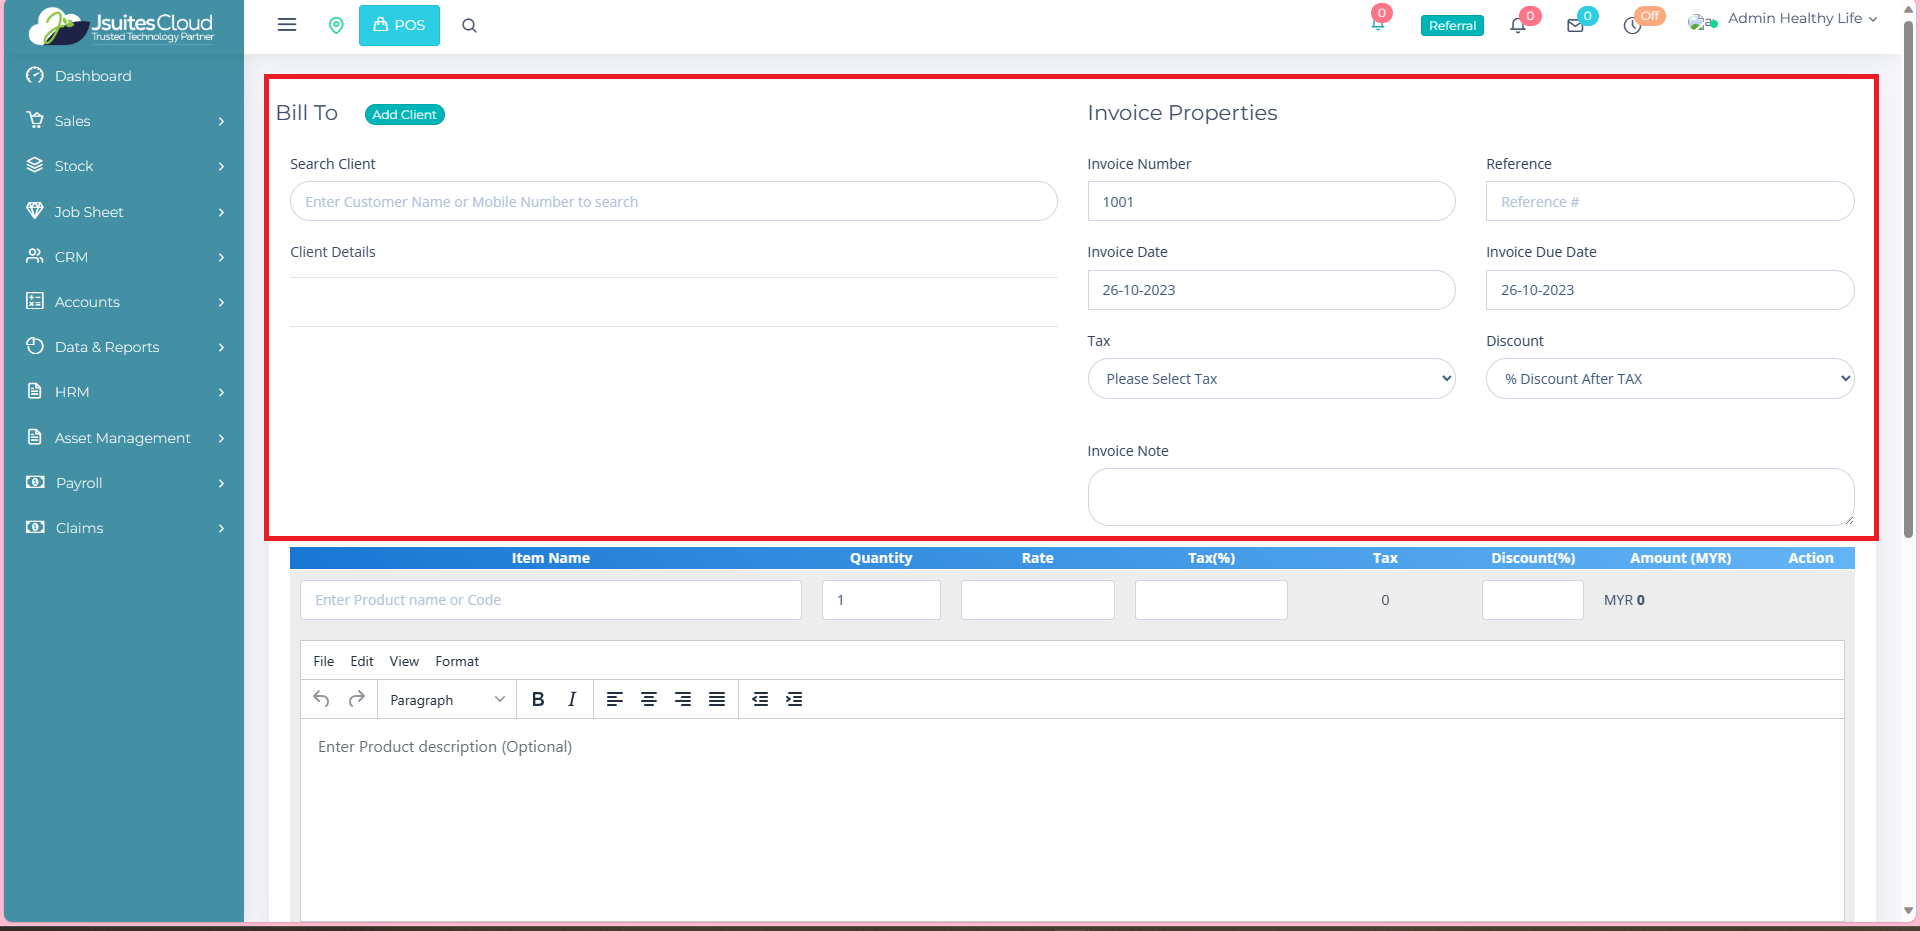Expand the Sales sidebar menu
The height and width of the screenshot is (931, 1920).
point(124,121)
